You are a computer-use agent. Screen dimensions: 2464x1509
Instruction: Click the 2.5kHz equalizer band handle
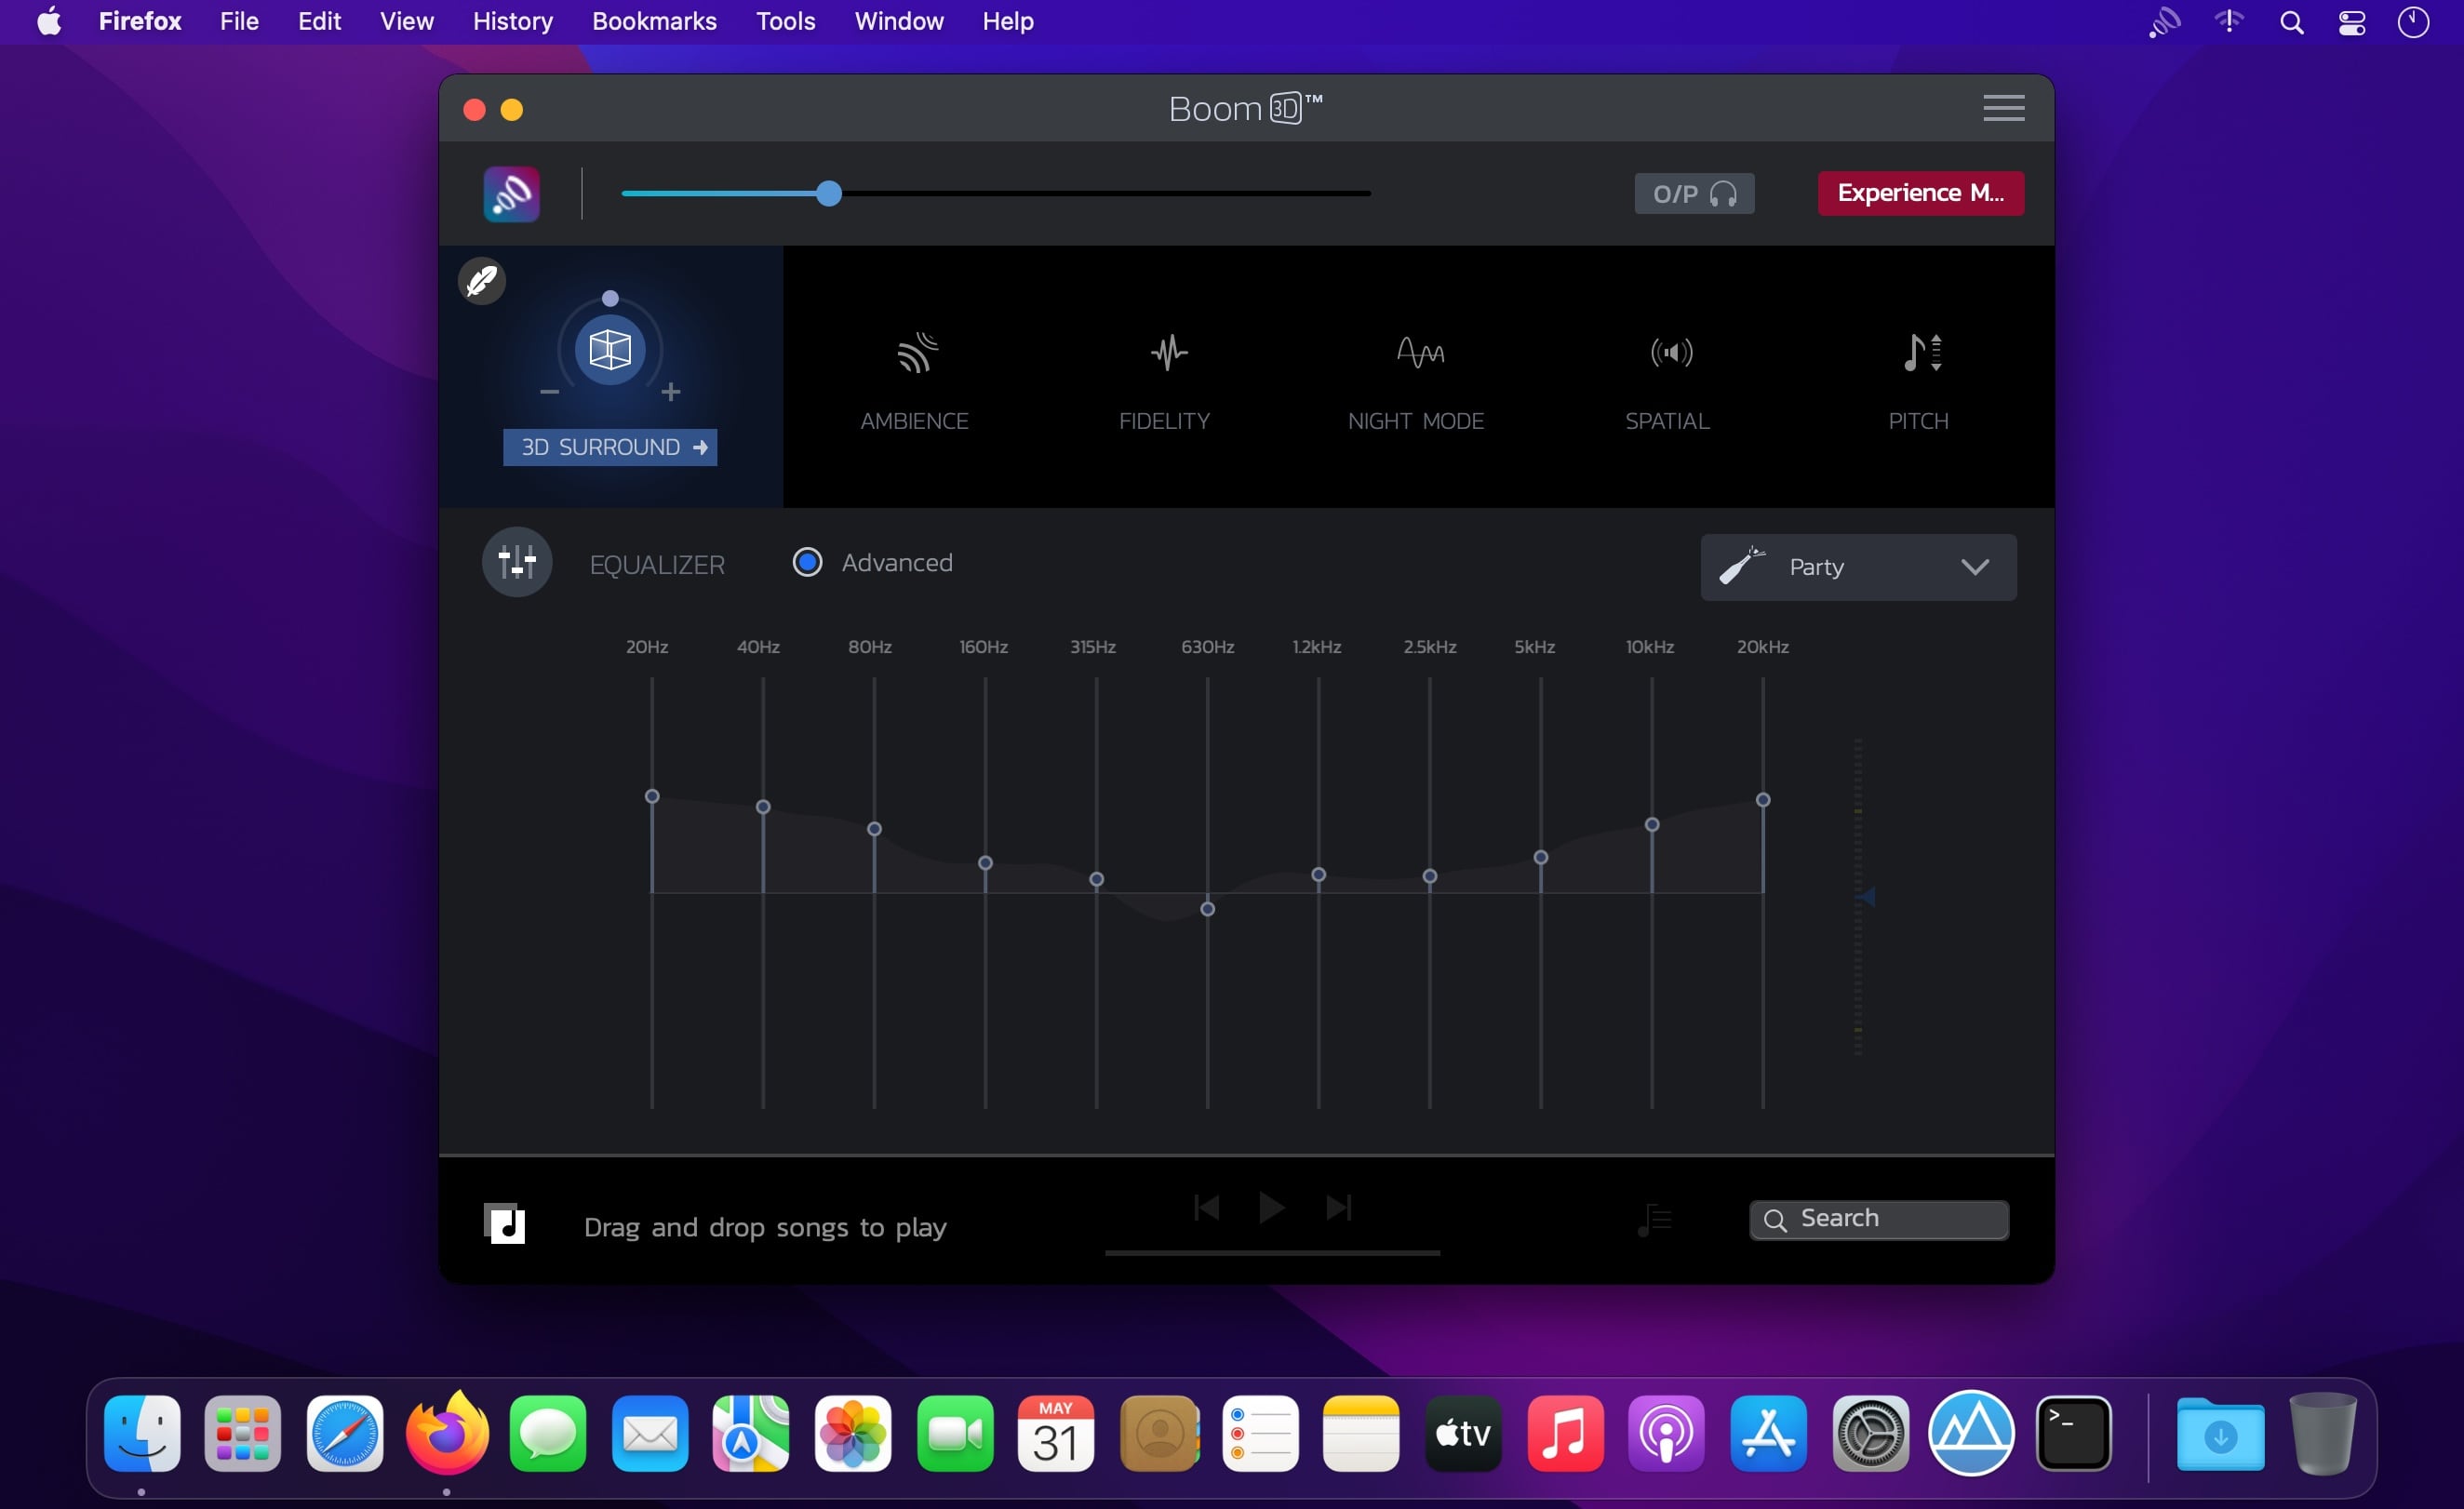[x=1429, y=876]
